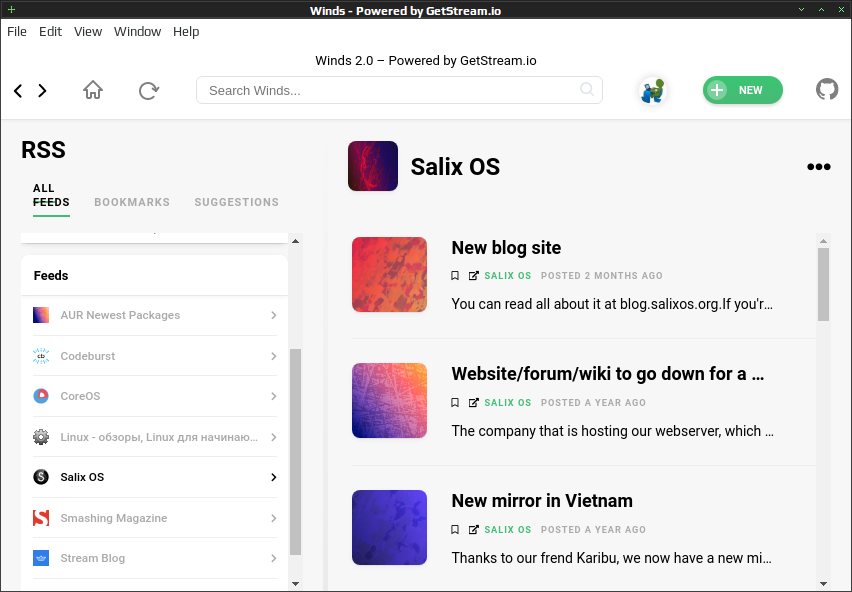Image resolution: width=852 pixels, height=592 pixels.
Task: Open the GitHub icon
Action: tap(827, 90)
